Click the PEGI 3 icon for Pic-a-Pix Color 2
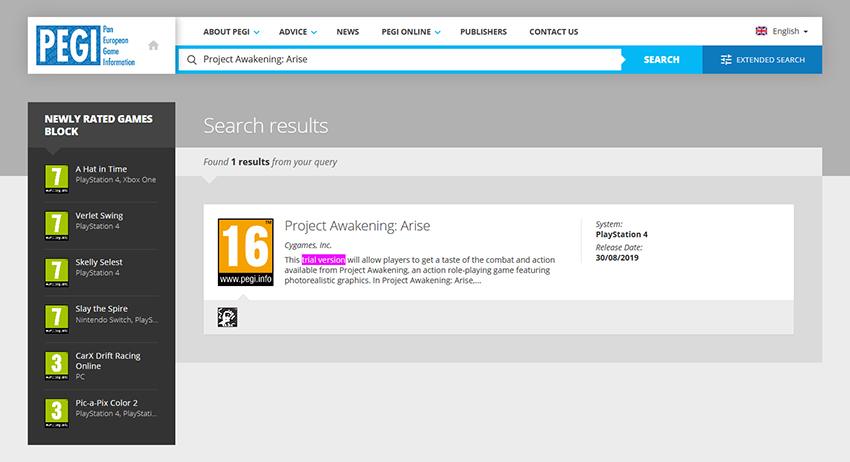Image resolution: width=850 pixels, height=462 pixels. pyautogui.click(x=57, y=411)
